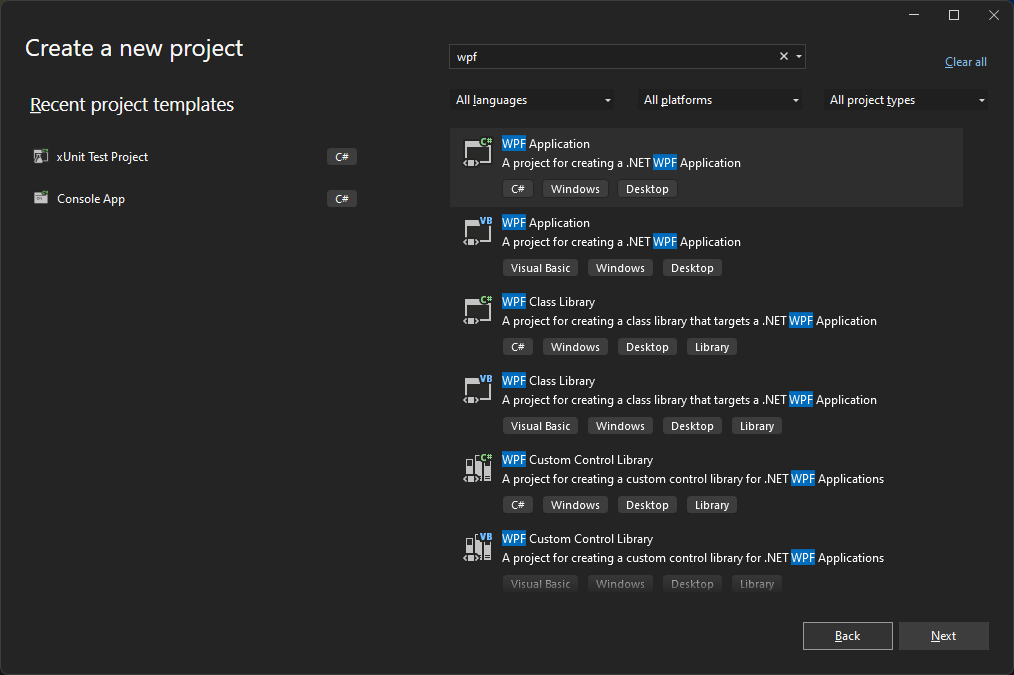Open the All platforms dropdown
This screenshot has width=1014, height=675.
(719, 100)
